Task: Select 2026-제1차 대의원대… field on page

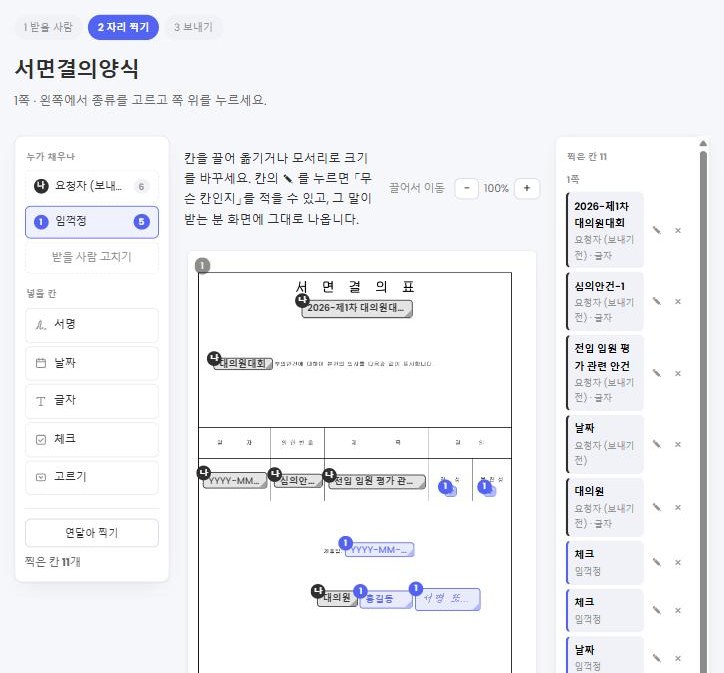Action: (357, 308)
